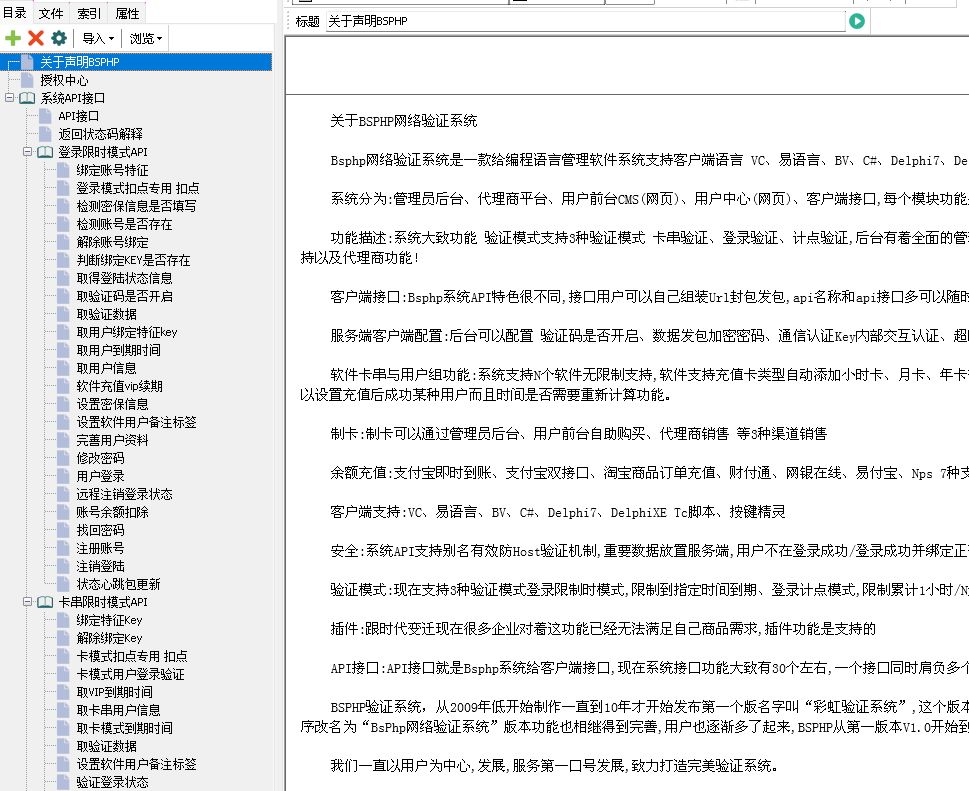The height and width of the screenshot is (791, 969).
Task: Open the gear settings icon in toolbar
Action: [x=59, y=38]
